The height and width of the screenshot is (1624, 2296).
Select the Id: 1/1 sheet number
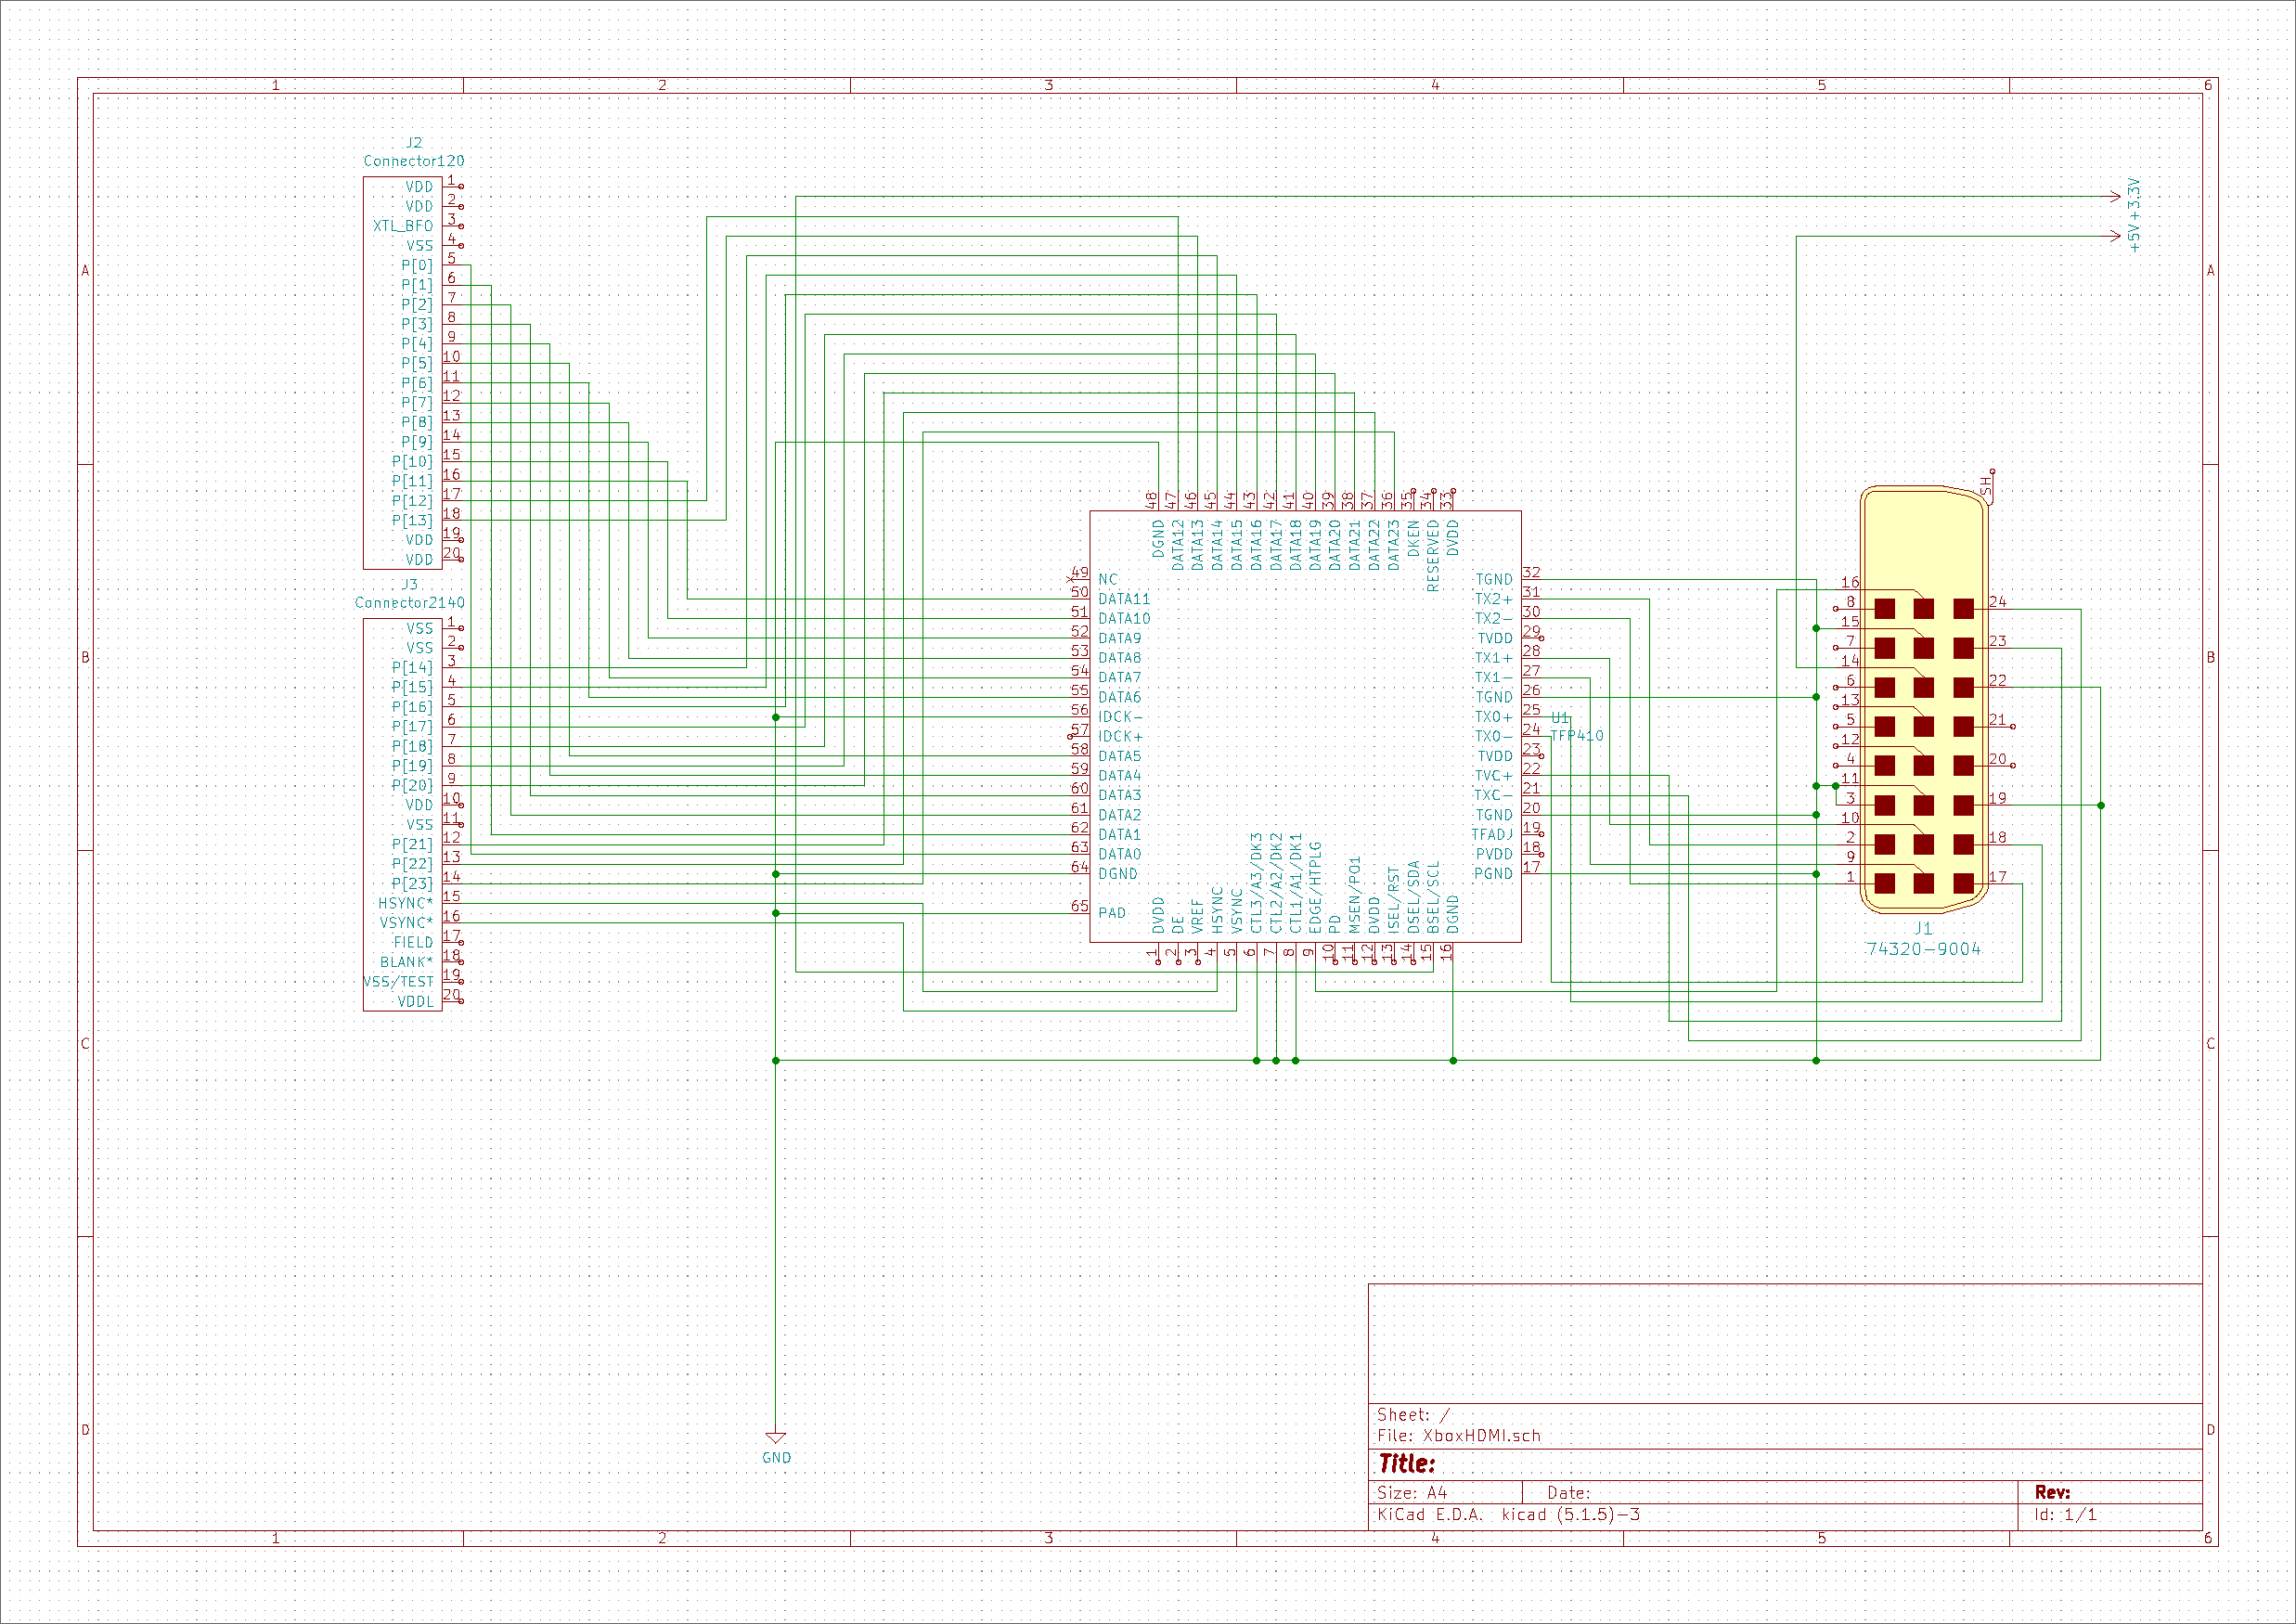click(2065, 1515)
